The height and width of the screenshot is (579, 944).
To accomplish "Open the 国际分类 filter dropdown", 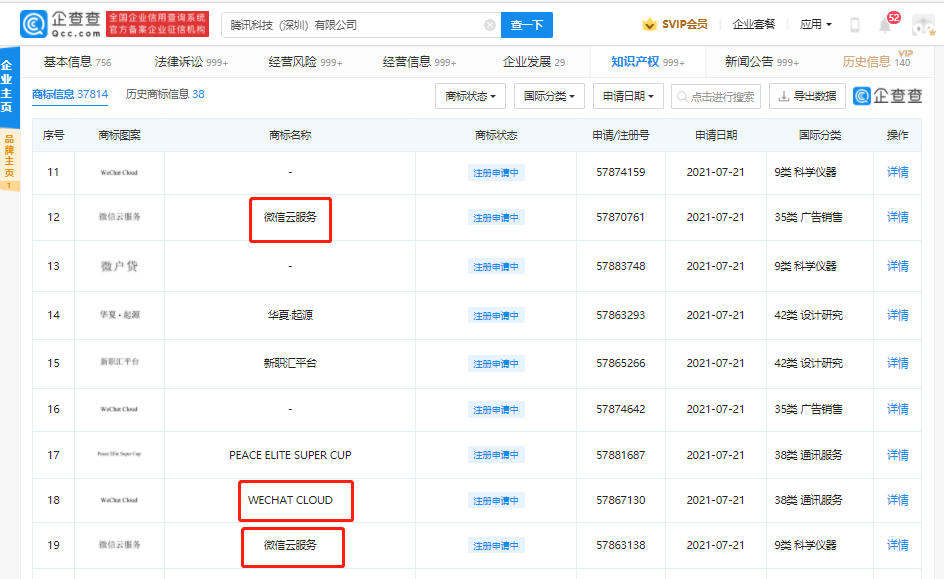I will pos(549,96).
